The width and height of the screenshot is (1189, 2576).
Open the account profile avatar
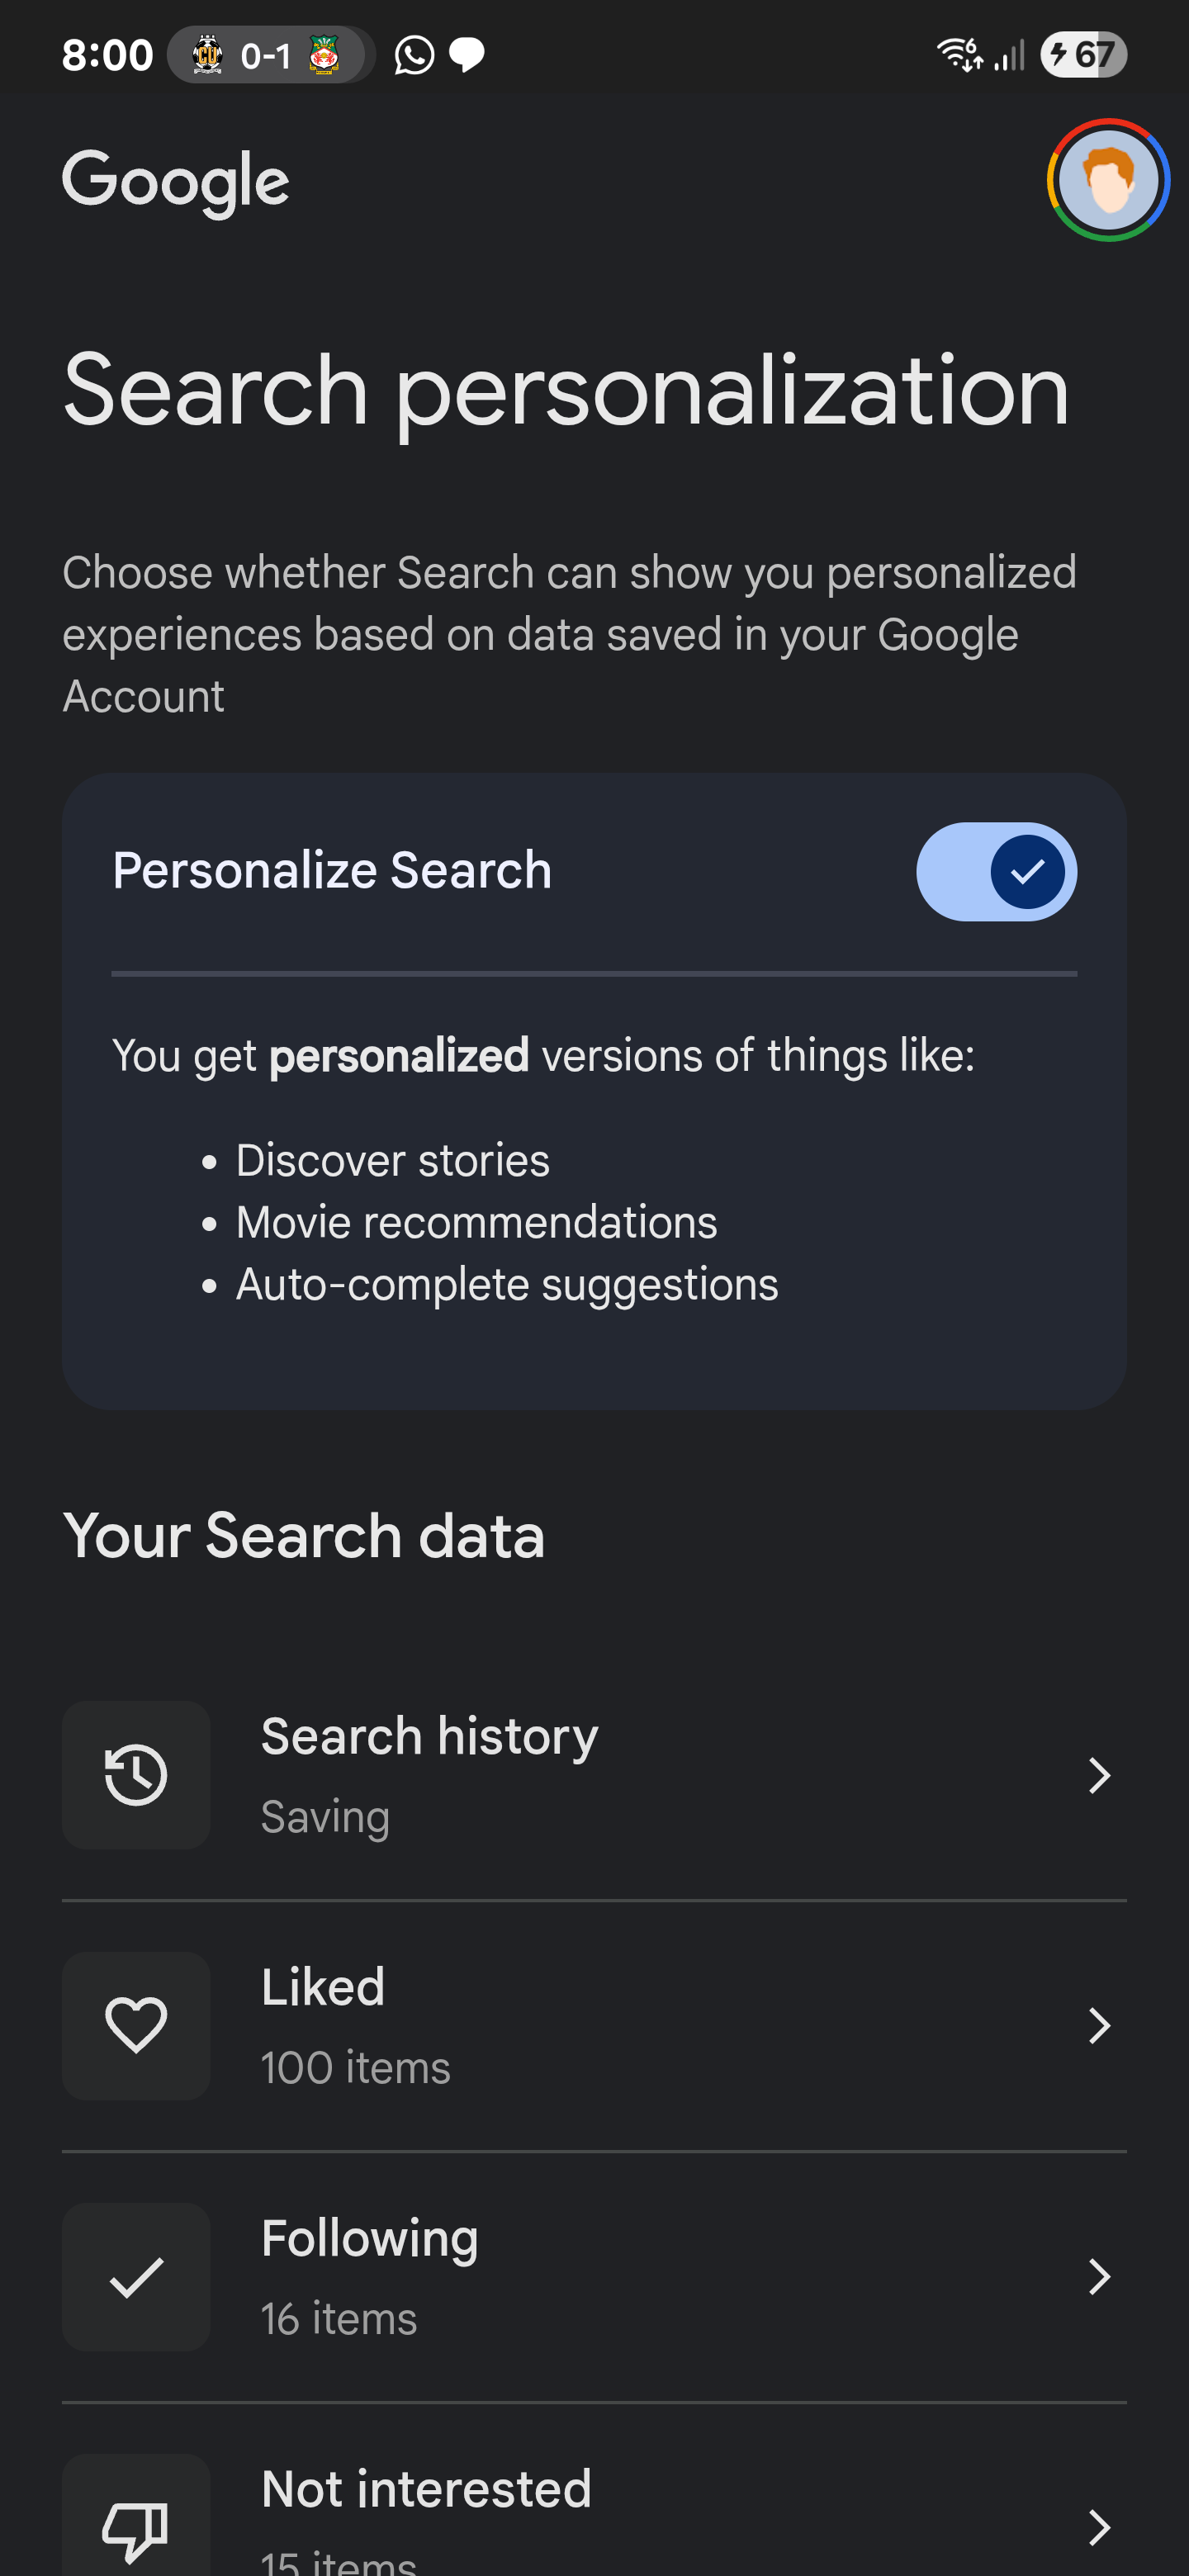click(x=1107, y=180)
